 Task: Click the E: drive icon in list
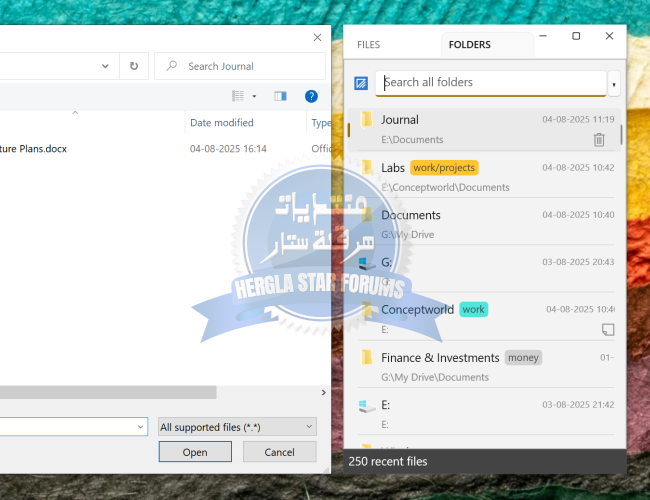(366, 405)
